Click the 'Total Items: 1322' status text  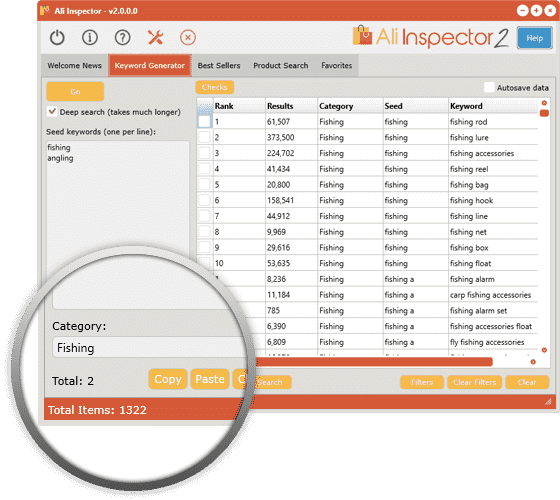97,410
